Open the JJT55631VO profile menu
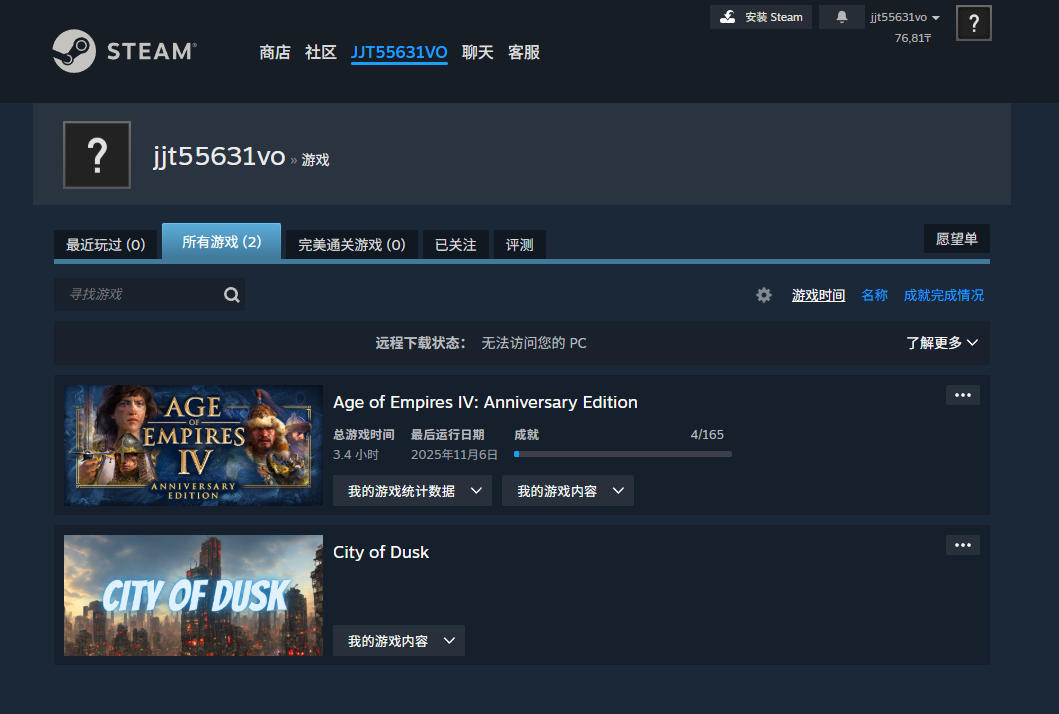 click(x=399, y=53)
